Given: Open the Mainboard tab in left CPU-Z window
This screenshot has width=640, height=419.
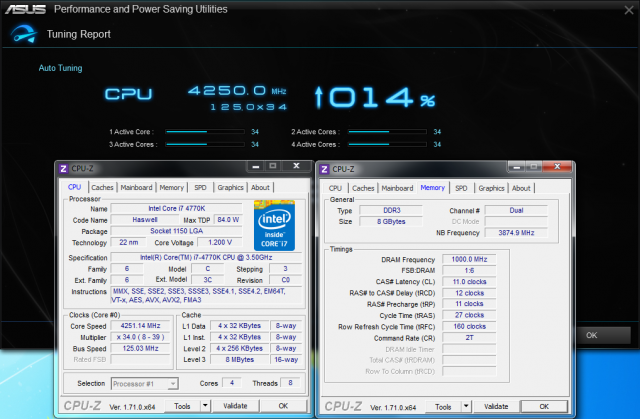Looking at the screenshot, I should point(136,187).
